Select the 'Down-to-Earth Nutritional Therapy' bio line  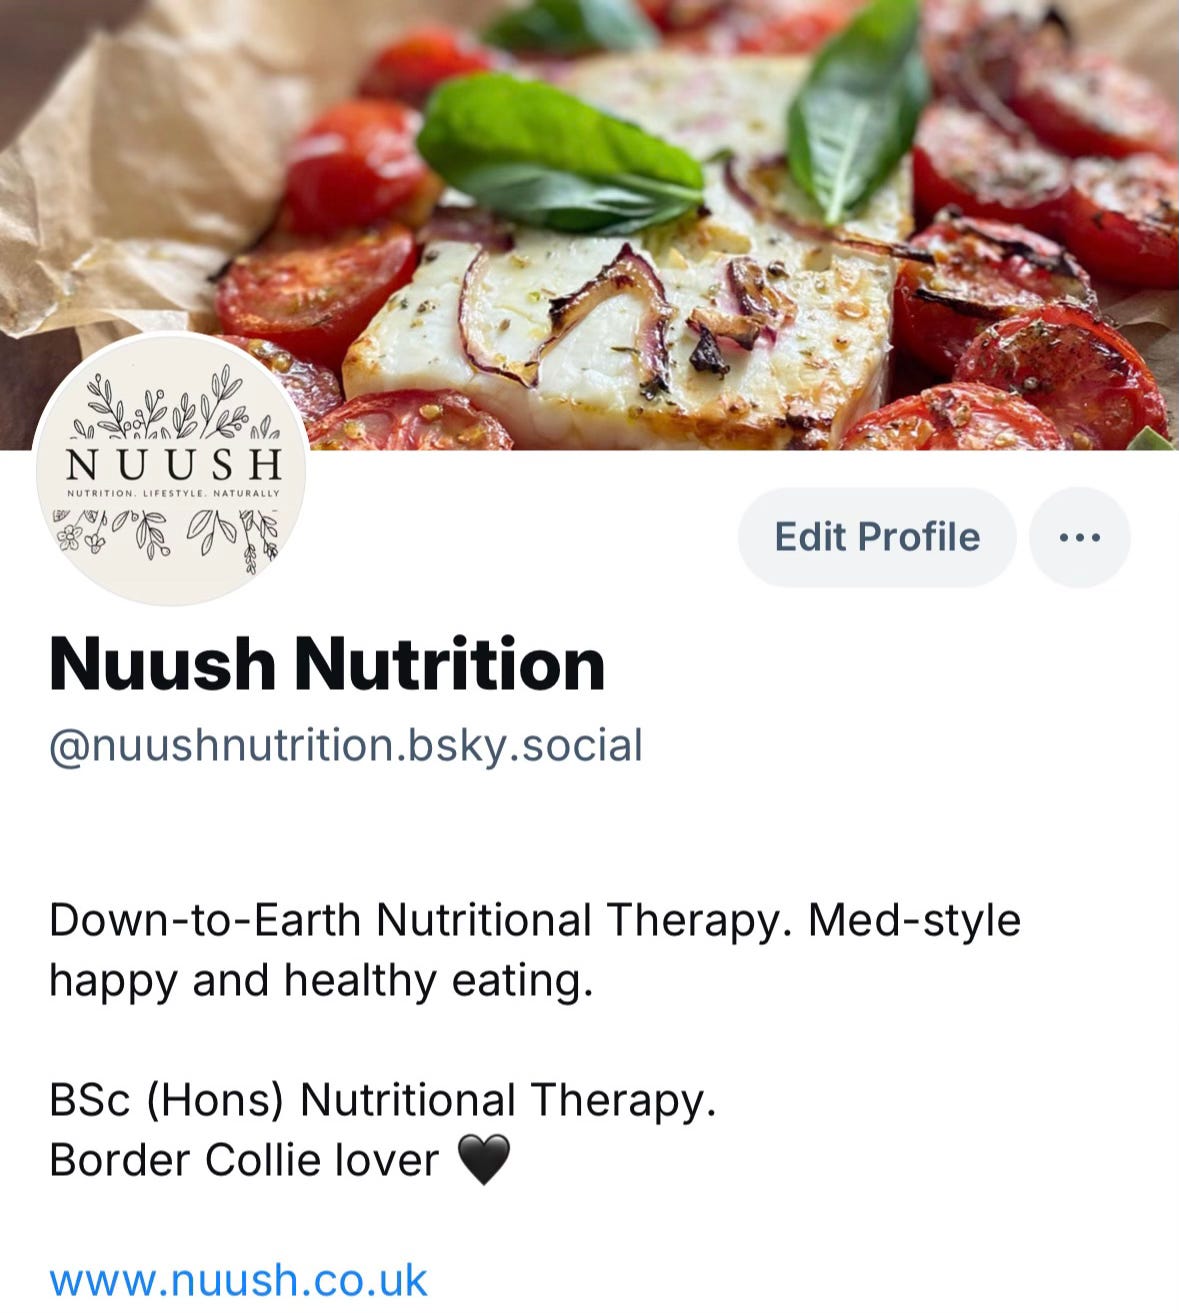click(421, 921)
